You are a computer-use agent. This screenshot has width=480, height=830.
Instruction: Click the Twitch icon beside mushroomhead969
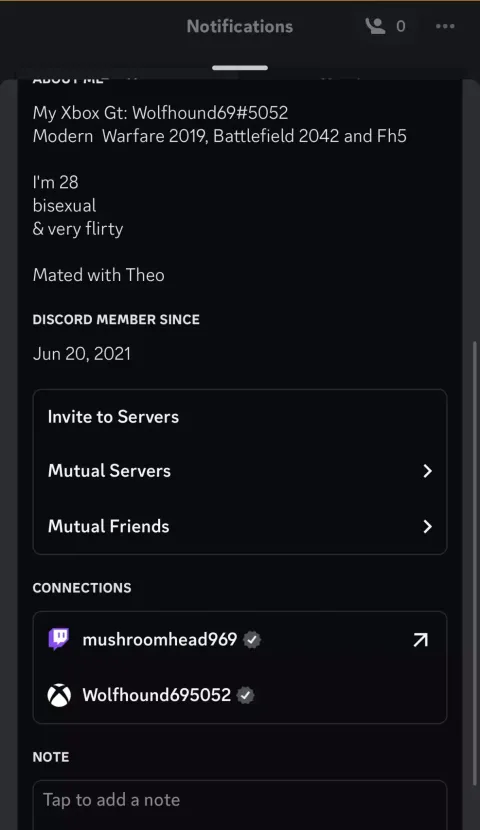point(59,639)
